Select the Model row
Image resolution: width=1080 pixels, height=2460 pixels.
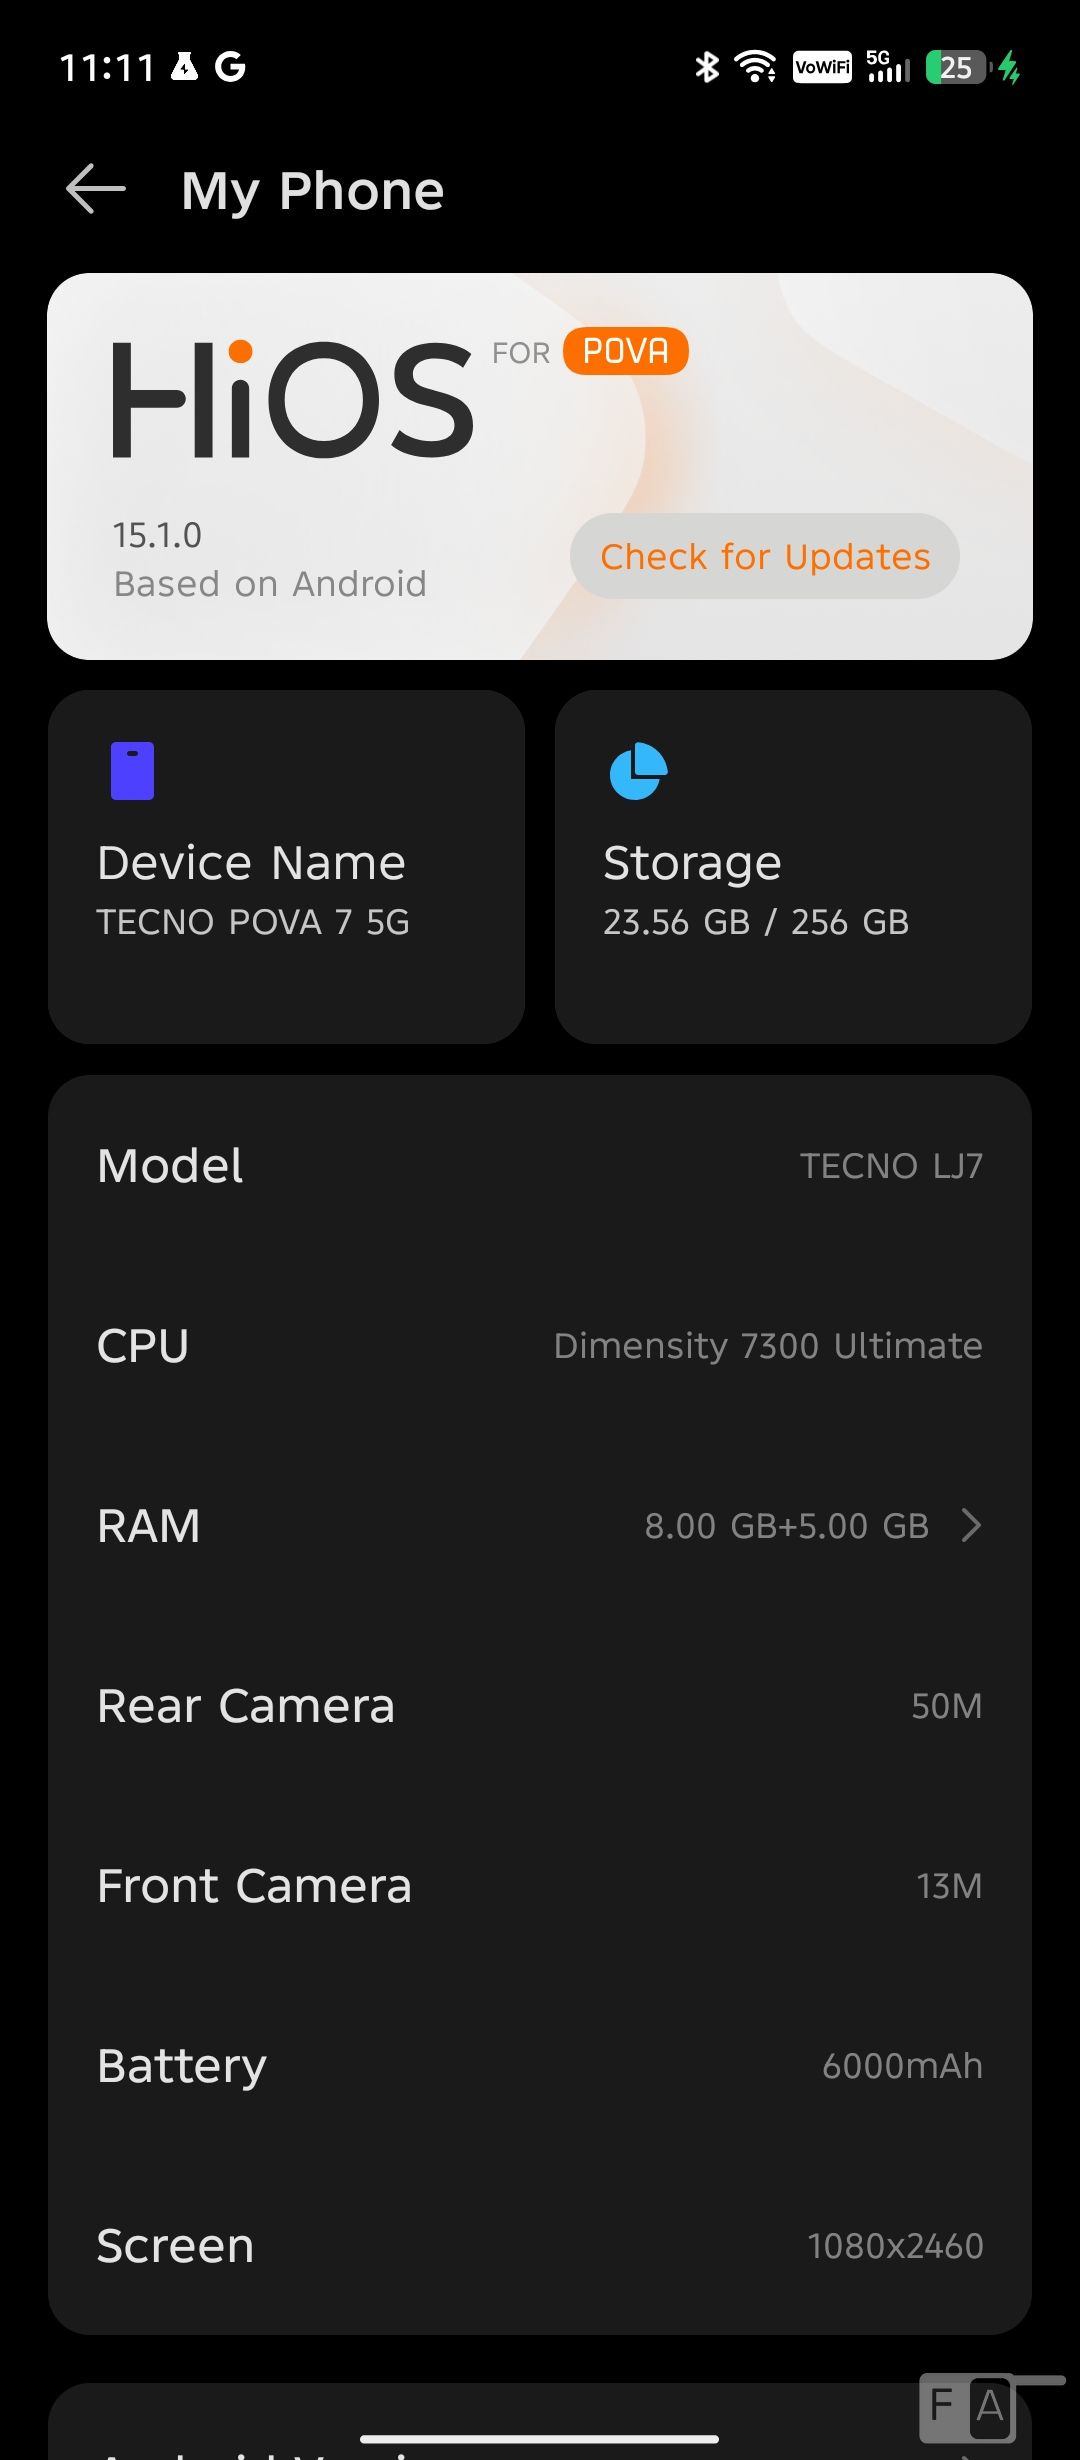(x=540, y=1165)
